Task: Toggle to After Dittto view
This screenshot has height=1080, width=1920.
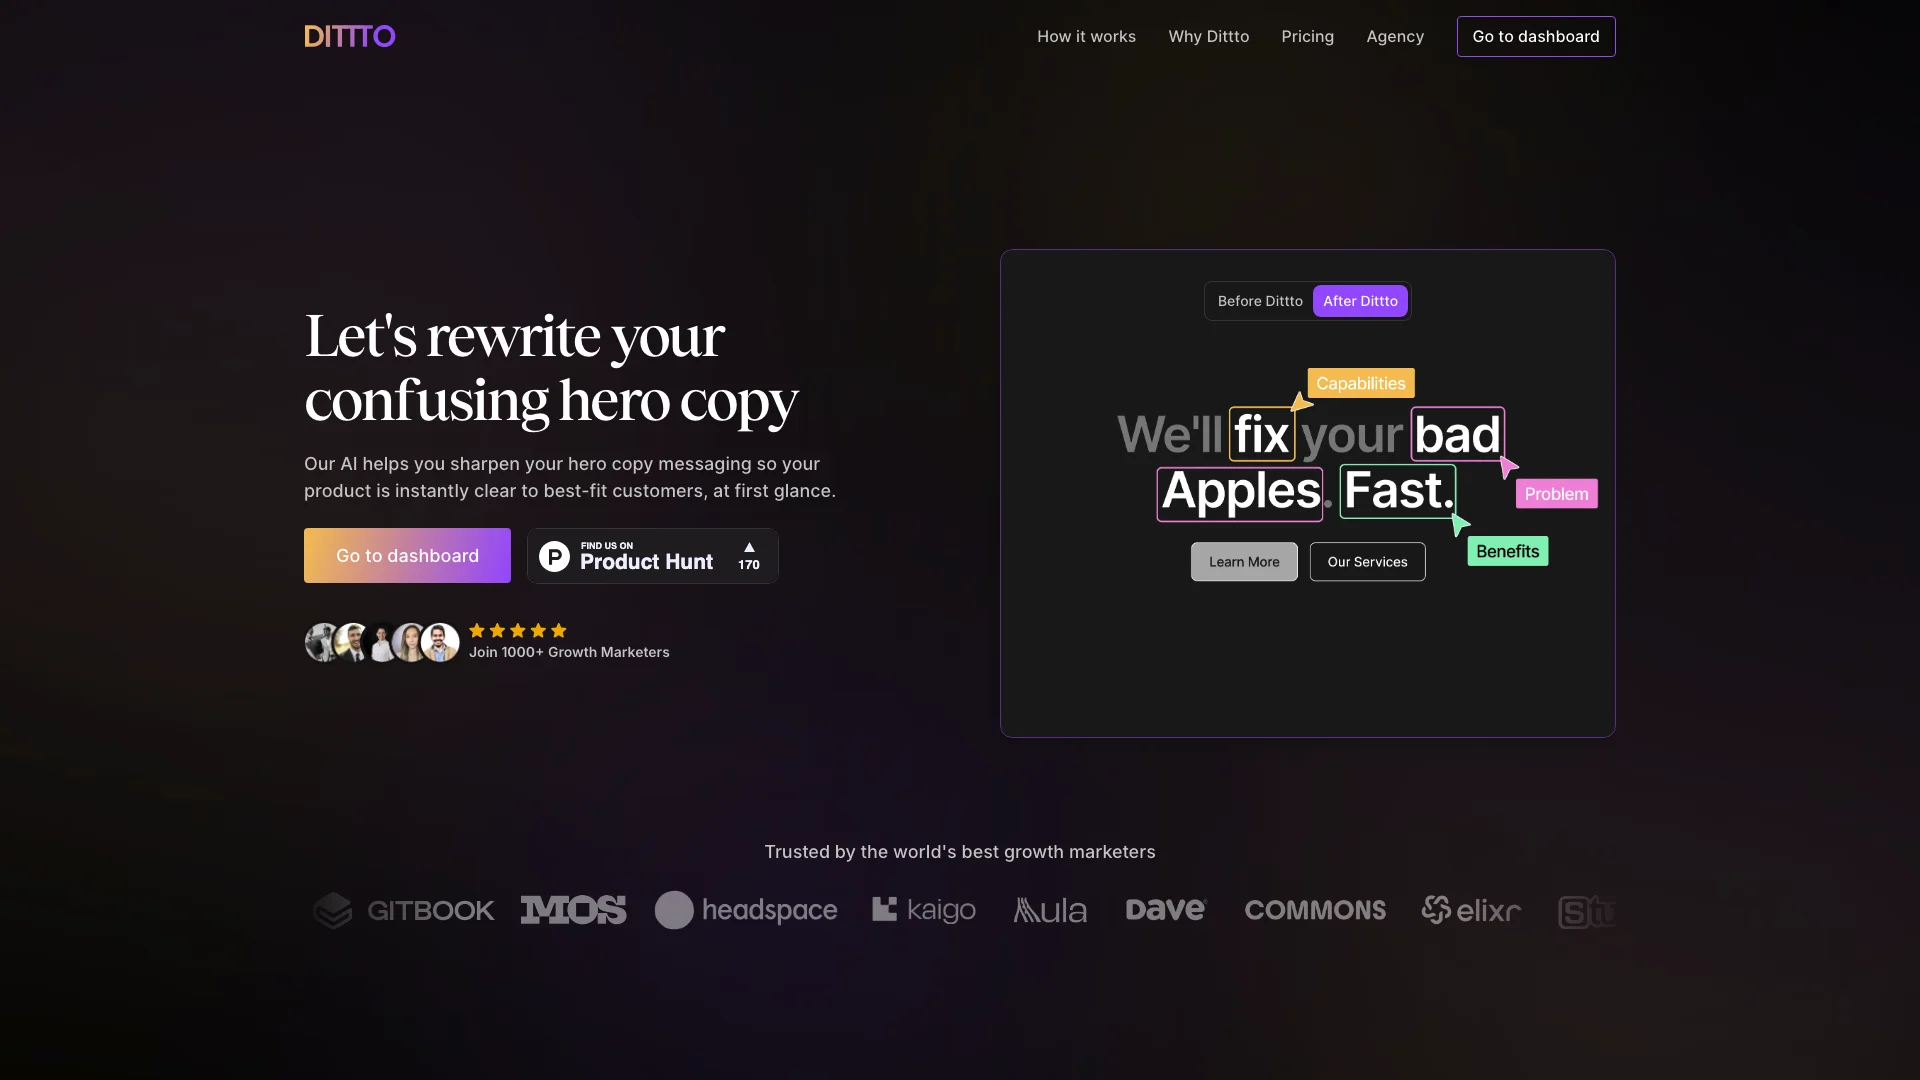Action: pos(1360,301)
